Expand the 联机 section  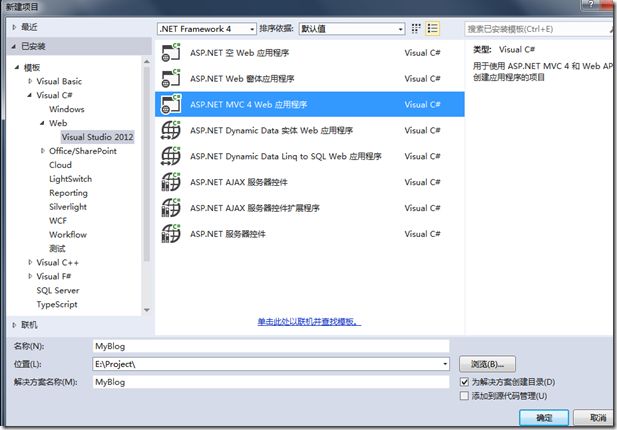[14, 325]
